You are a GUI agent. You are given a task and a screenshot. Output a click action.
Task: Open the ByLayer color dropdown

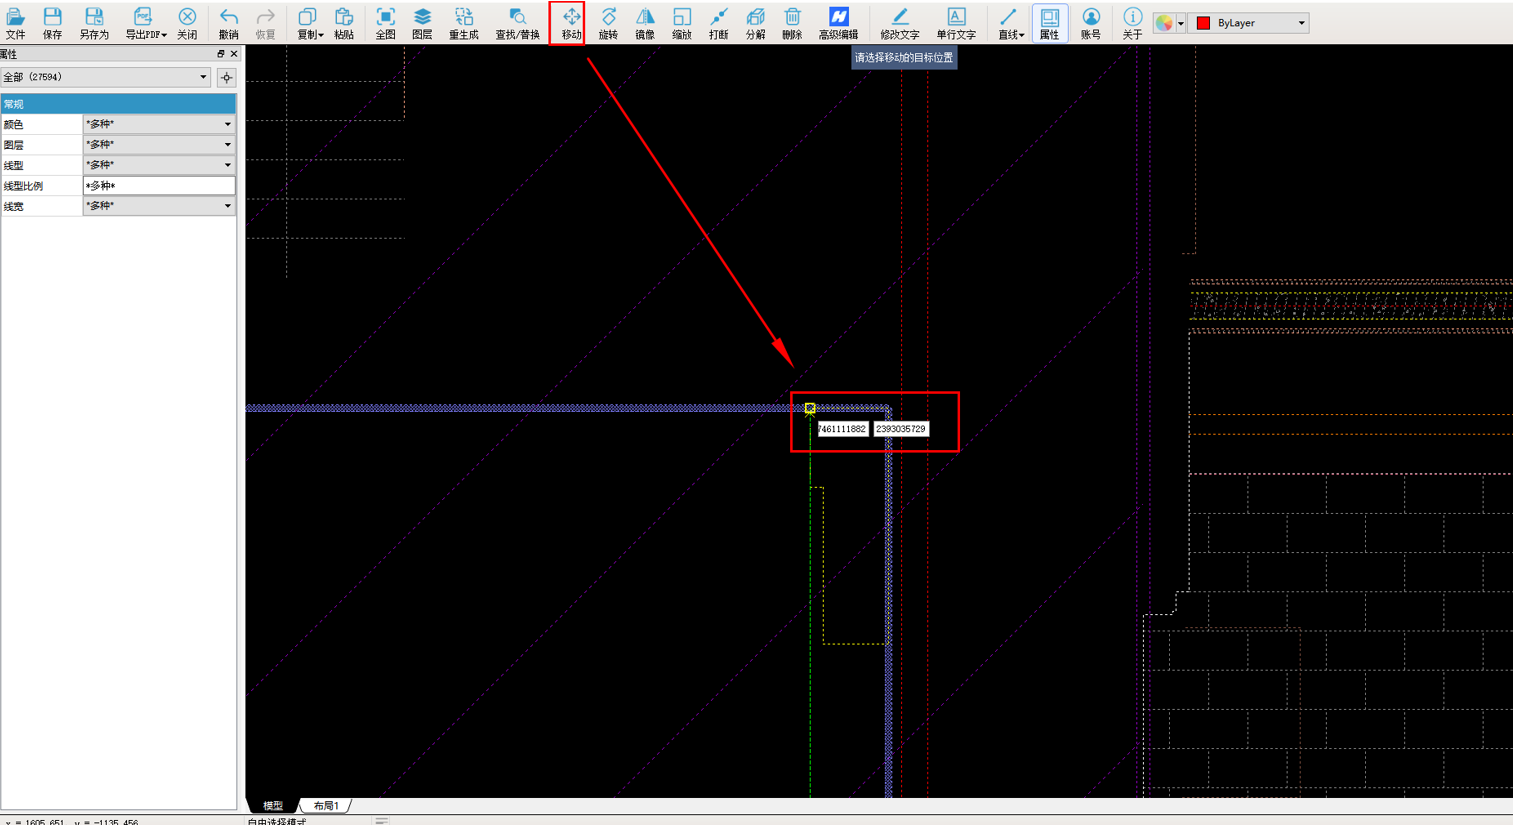click(1250, 23)
